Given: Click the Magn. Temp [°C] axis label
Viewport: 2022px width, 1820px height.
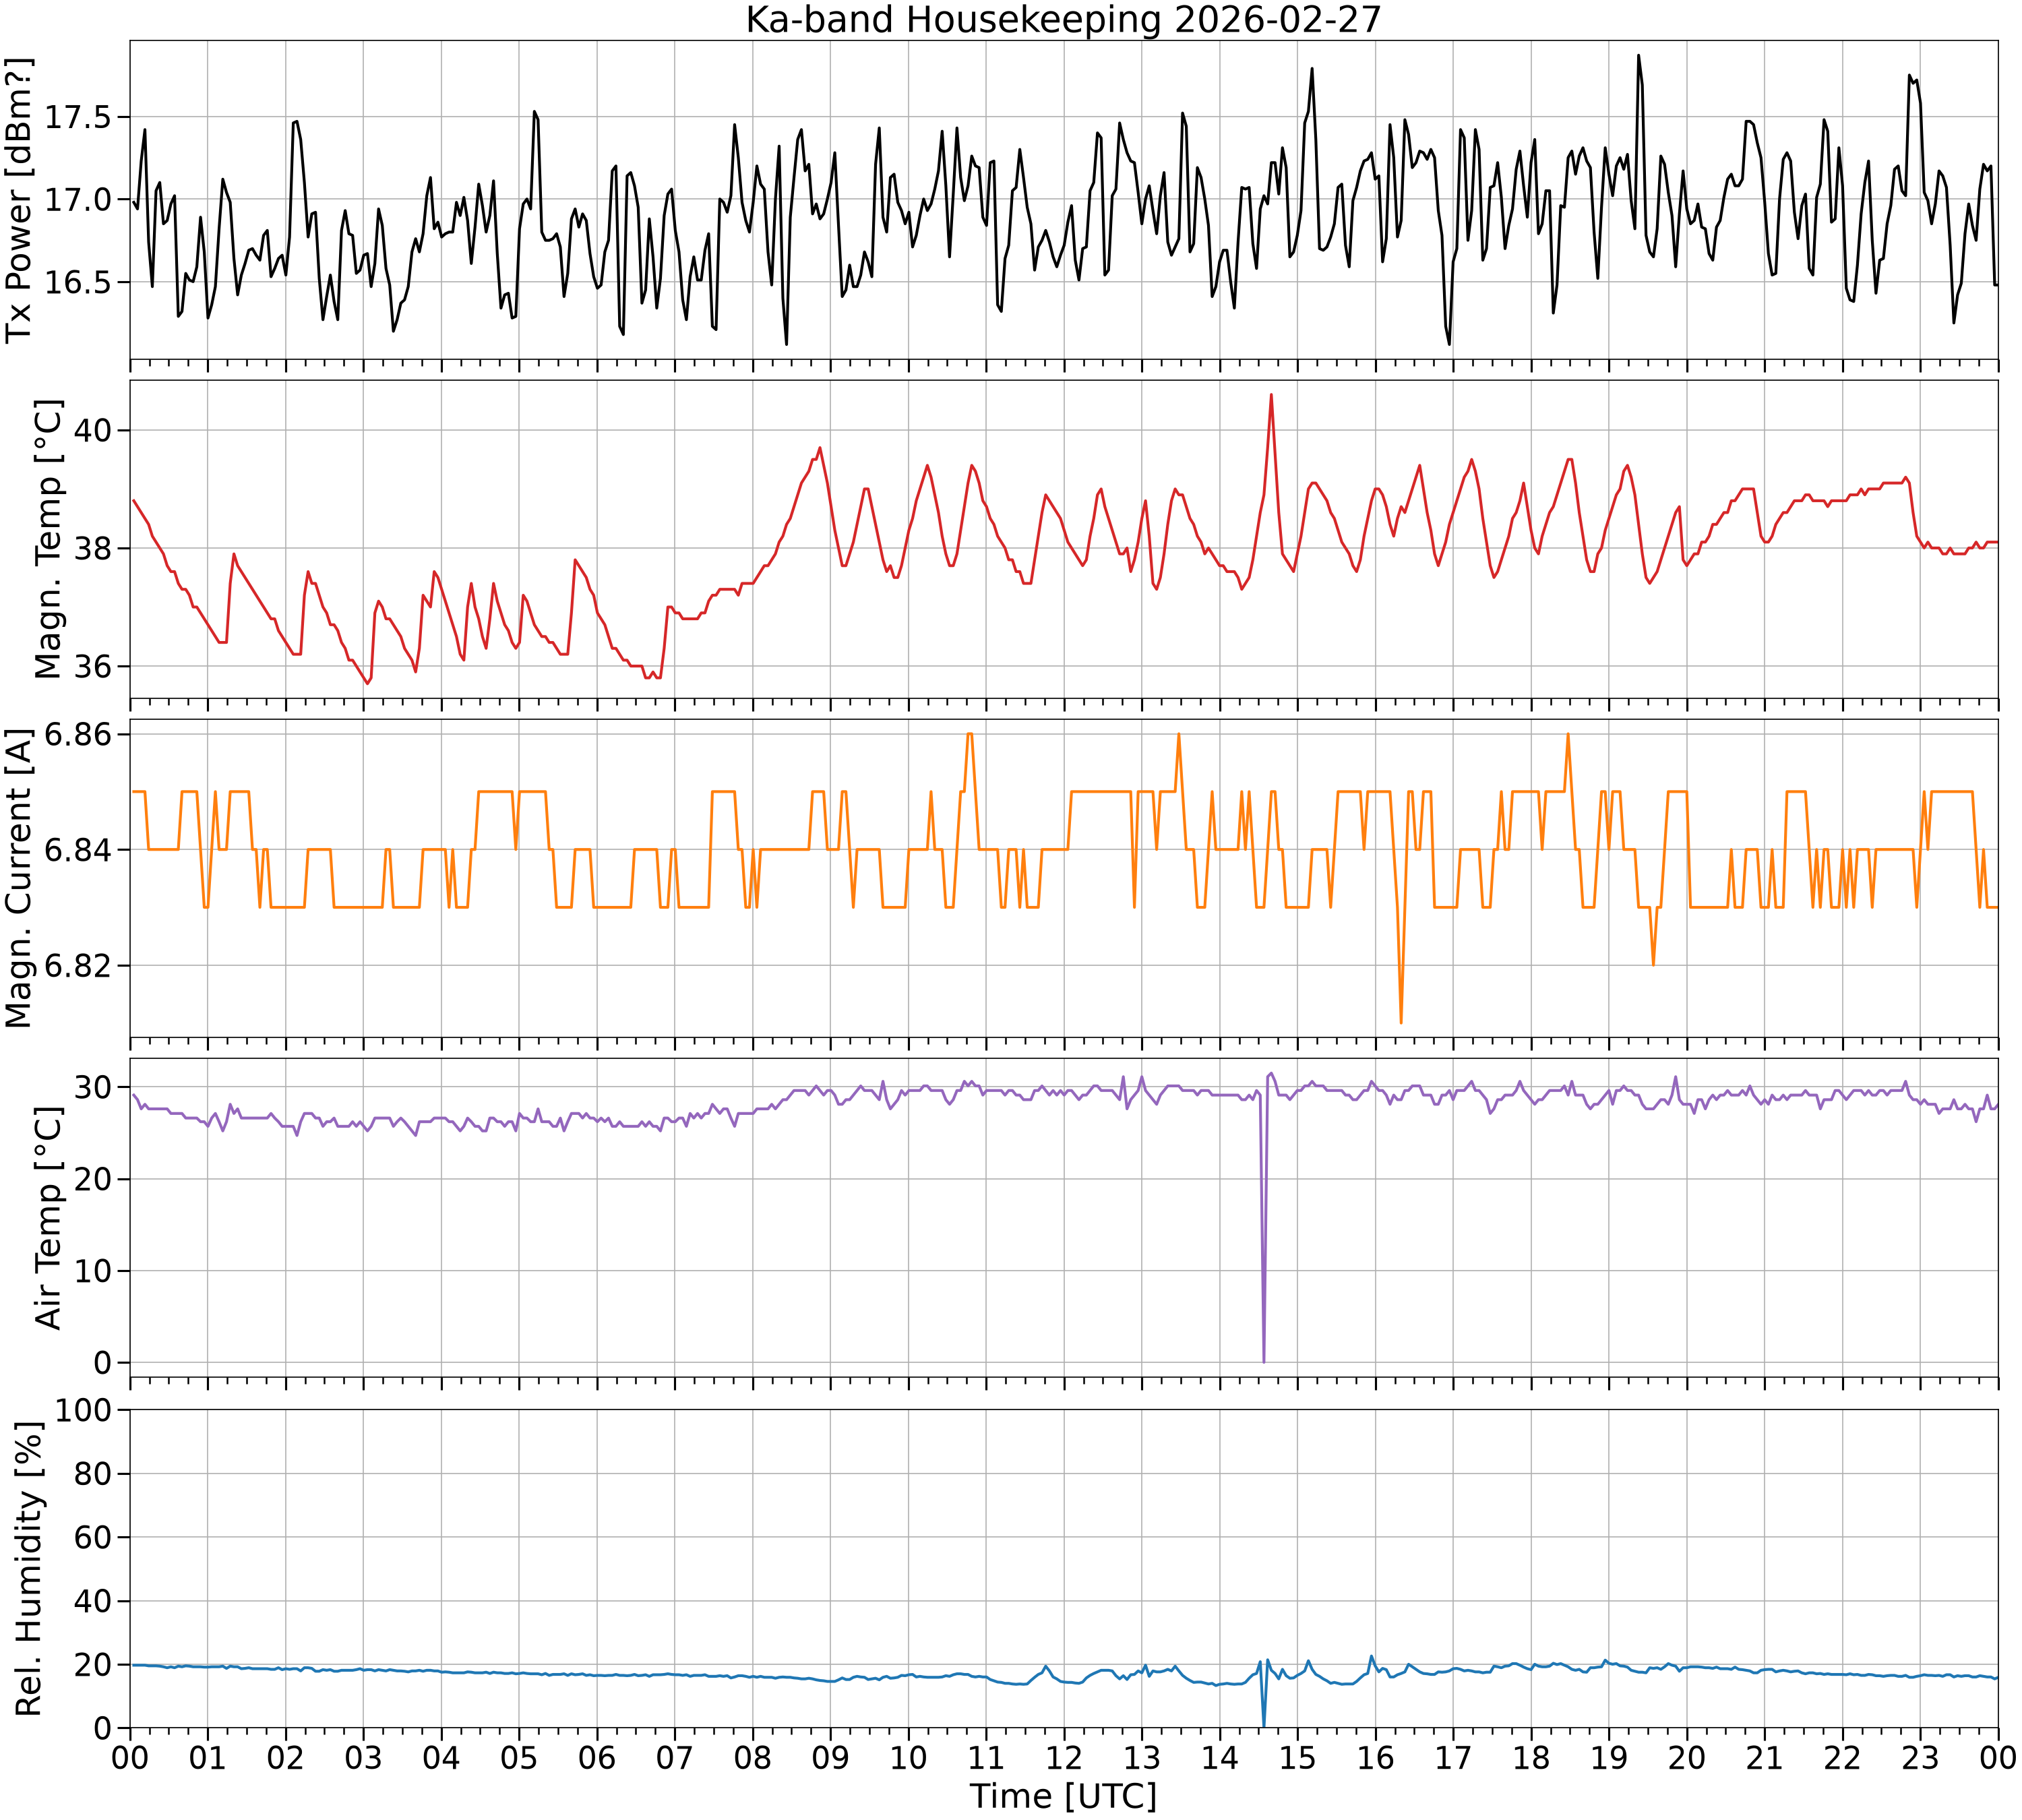Looking at the screenshot, I should click(48, 539).
